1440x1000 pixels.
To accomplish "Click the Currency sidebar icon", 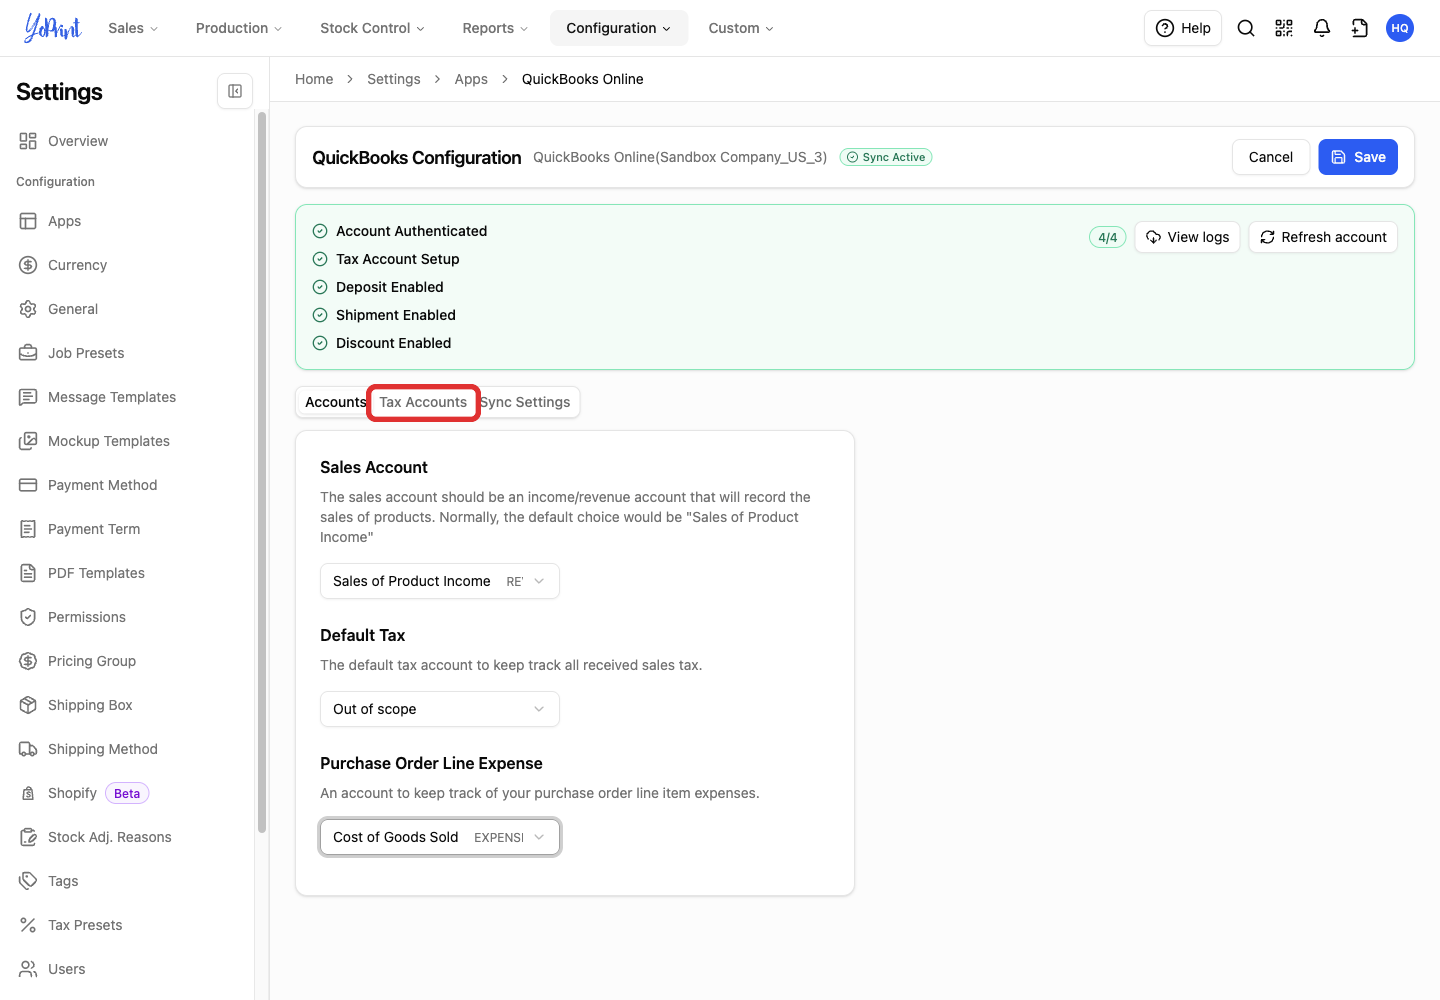I will pos(28,265).
